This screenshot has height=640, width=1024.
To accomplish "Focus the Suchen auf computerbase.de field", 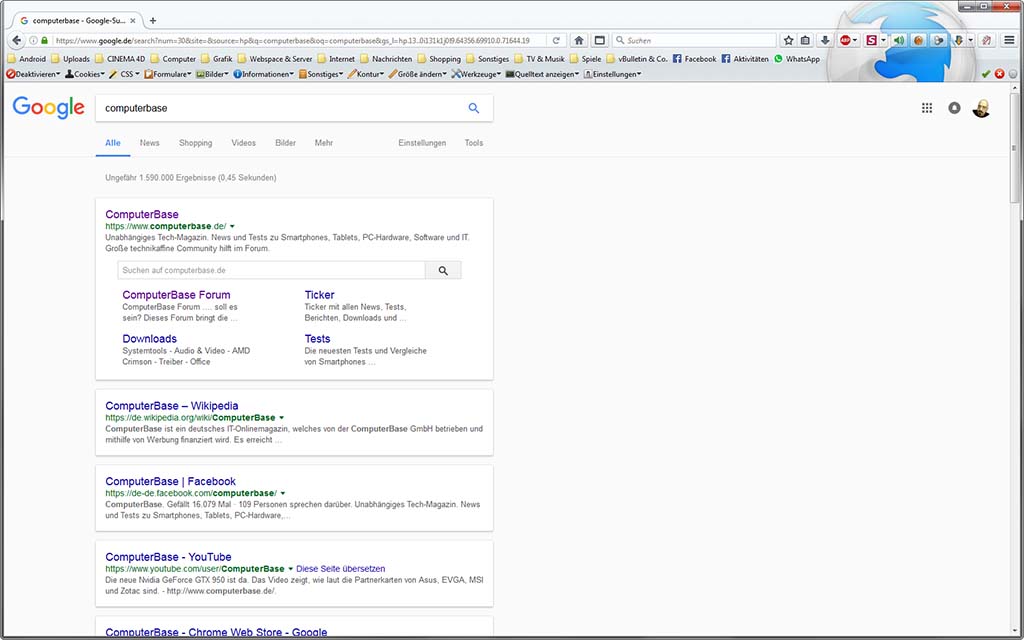I will (271, 270).
